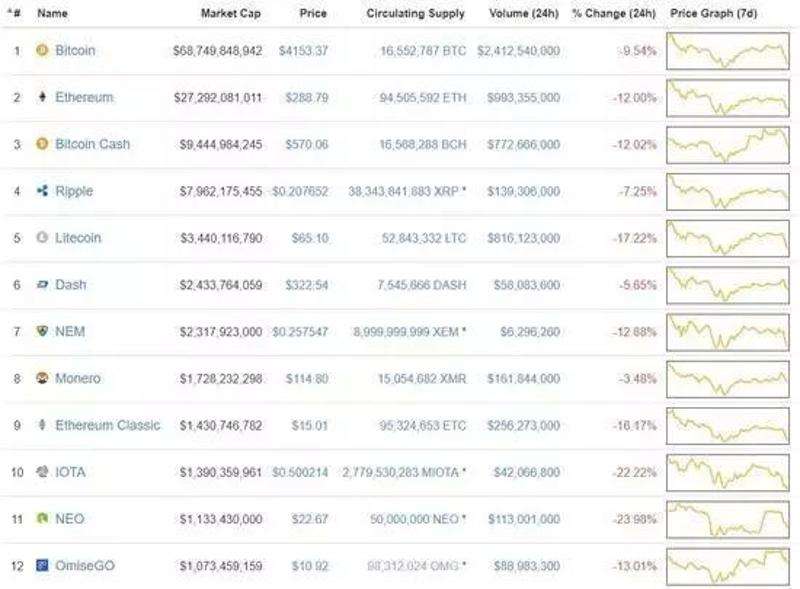This screenshot has width=800, height=589.
Task: Click the NEO logo icon
Action: point(42,519)
